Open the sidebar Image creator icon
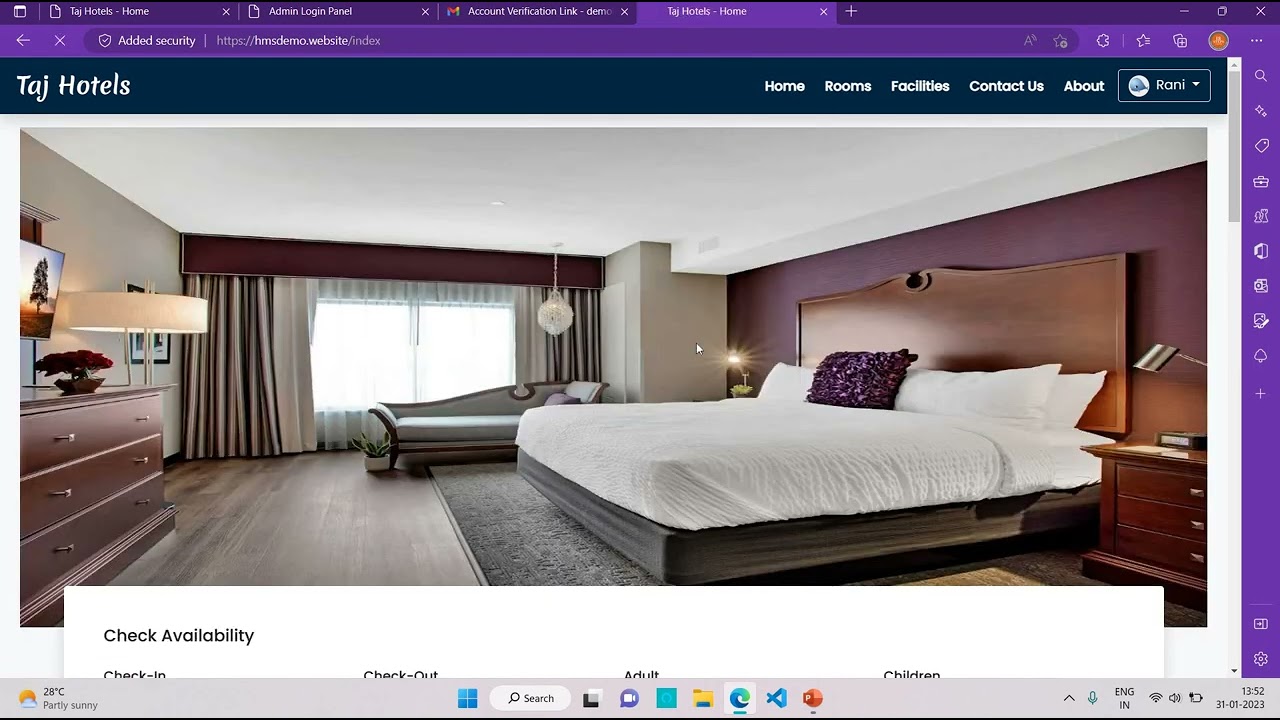This screenshot has height=720, width=1280. click(1261, 321)
